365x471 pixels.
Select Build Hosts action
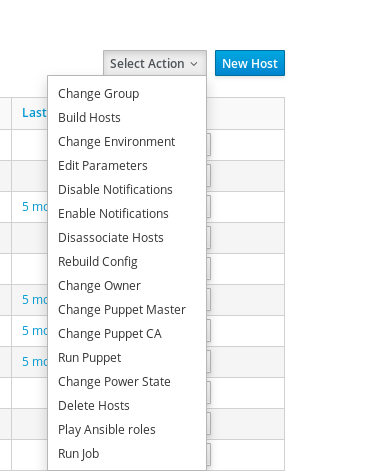click(127, 118)
